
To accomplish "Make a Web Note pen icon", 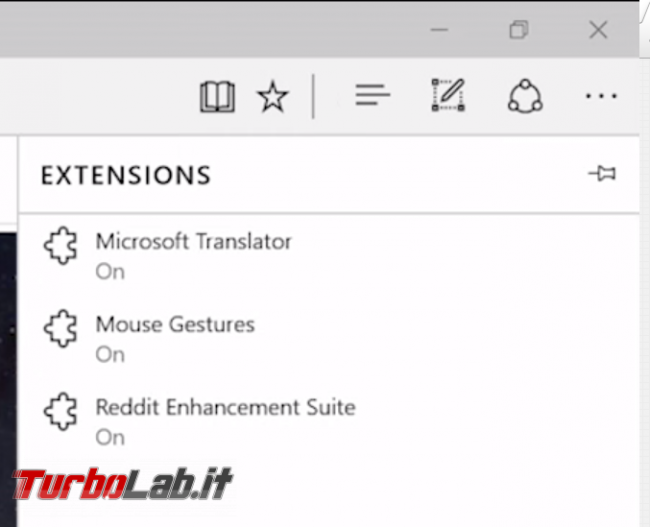I will 448,95.
